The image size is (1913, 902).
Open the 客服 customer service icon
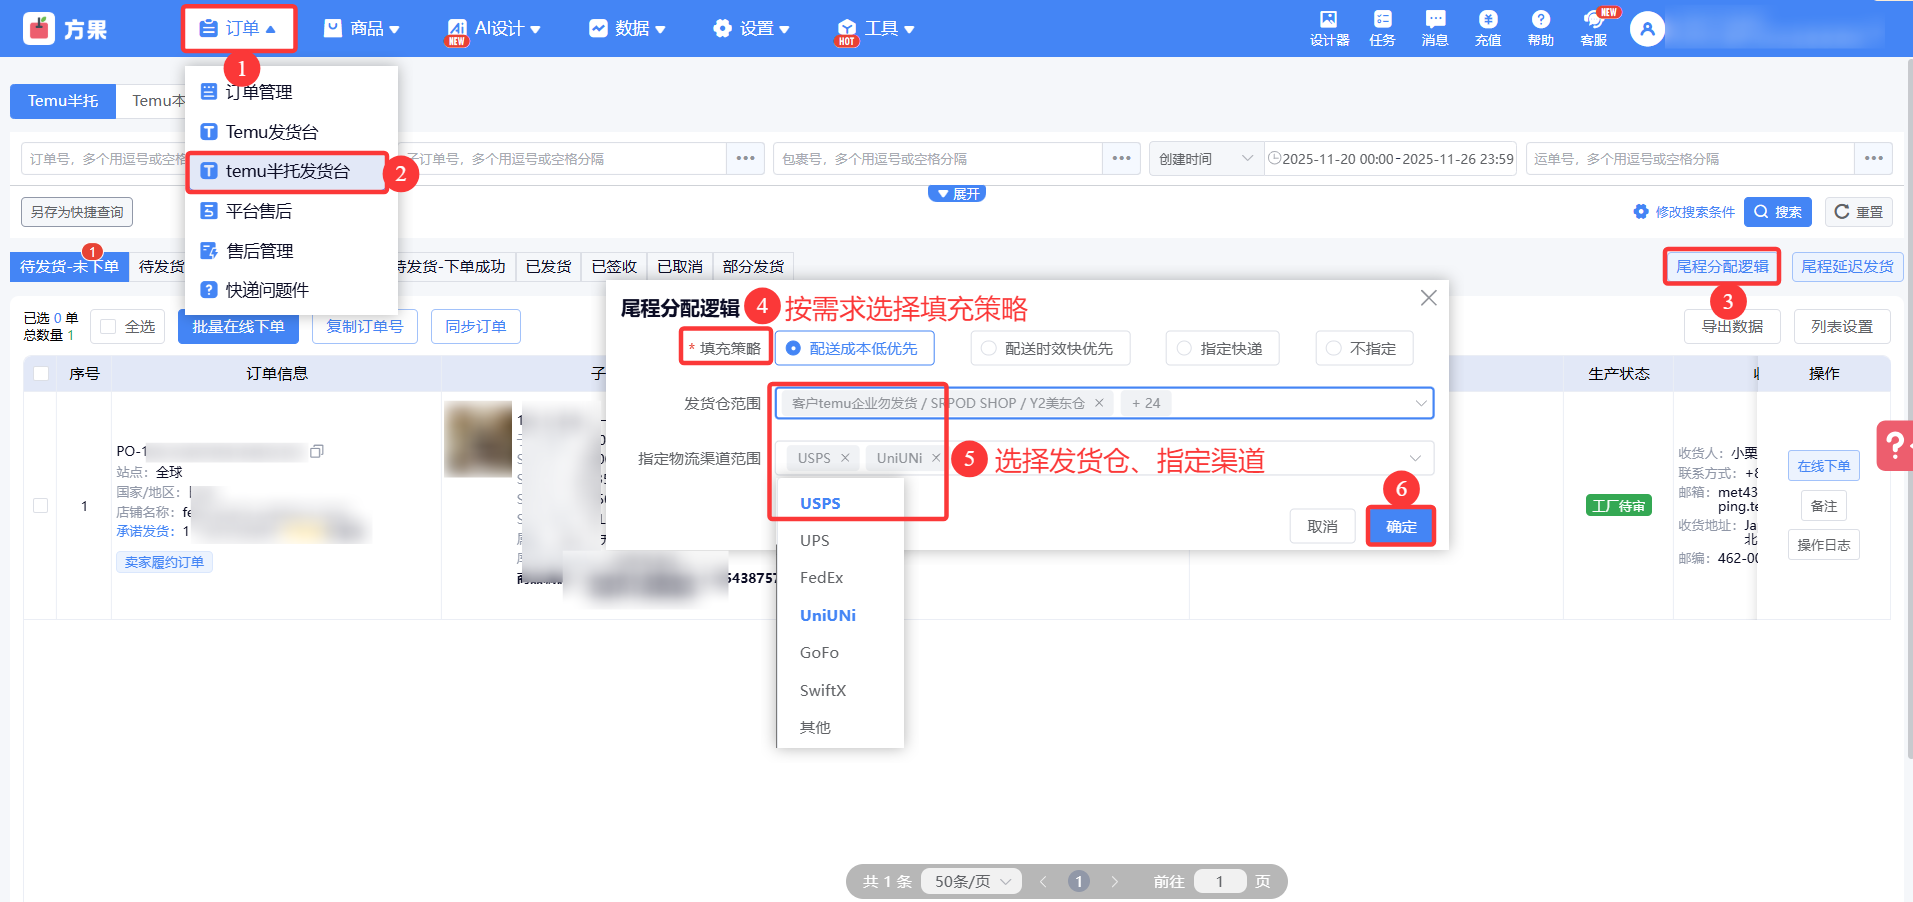(x=1593, y=27)
